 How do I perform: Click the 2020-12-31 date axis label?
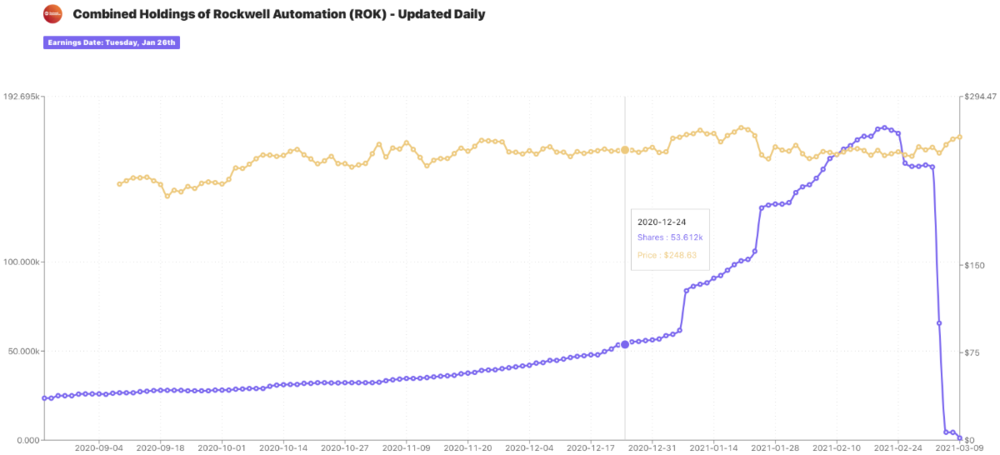(x=653, y=449)
